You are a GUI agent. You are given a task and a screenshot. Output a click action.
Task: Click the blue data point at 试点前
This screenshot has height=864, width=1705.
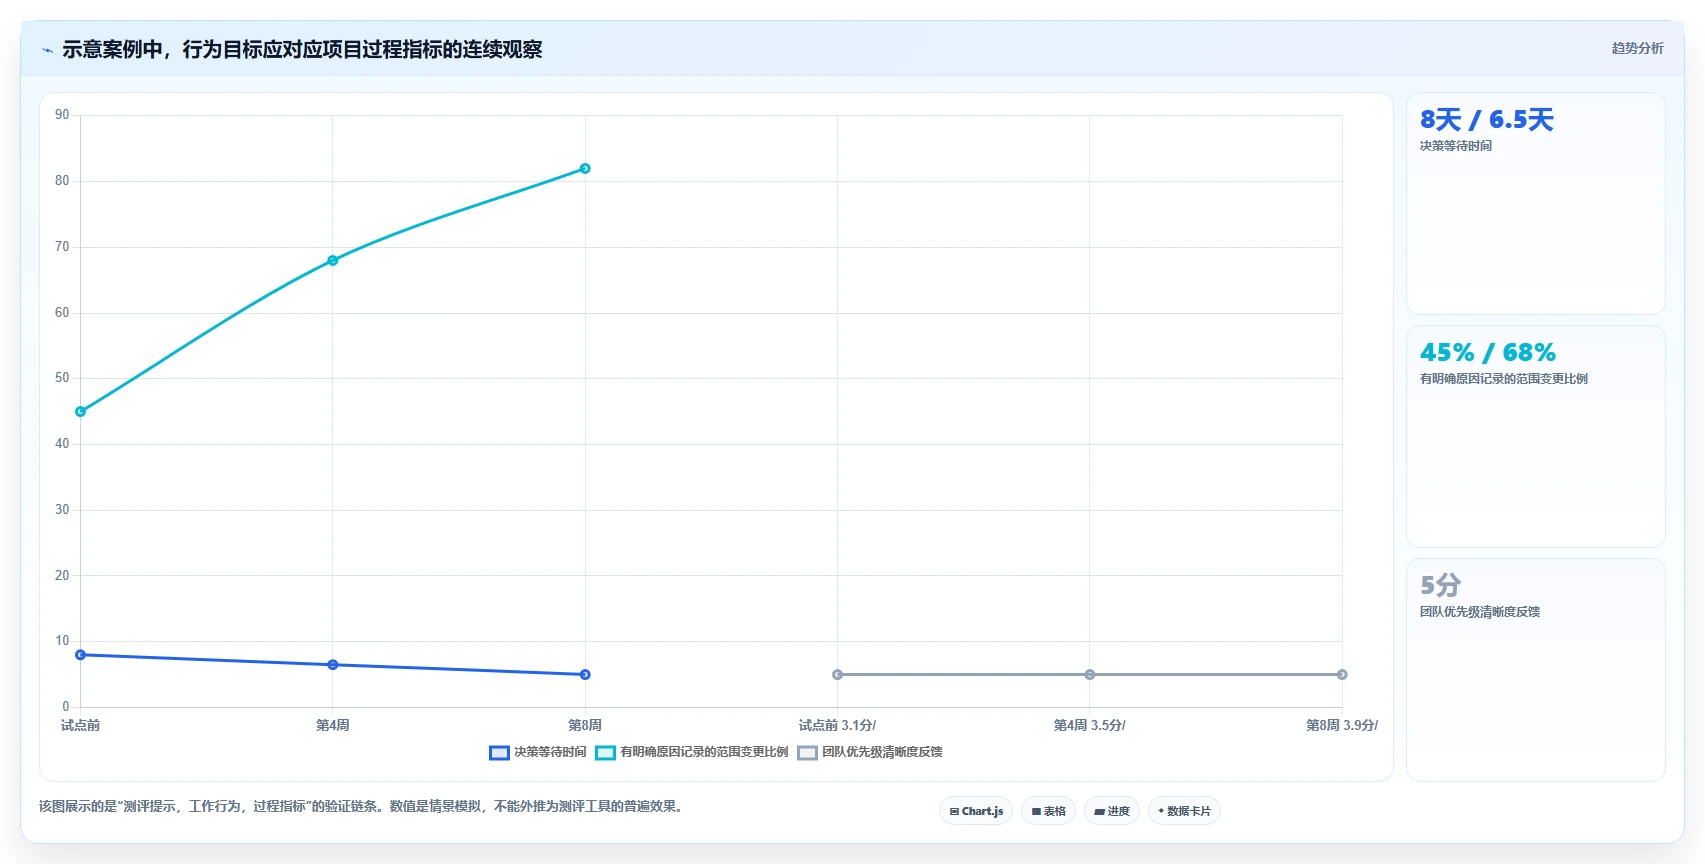point(81,655)
